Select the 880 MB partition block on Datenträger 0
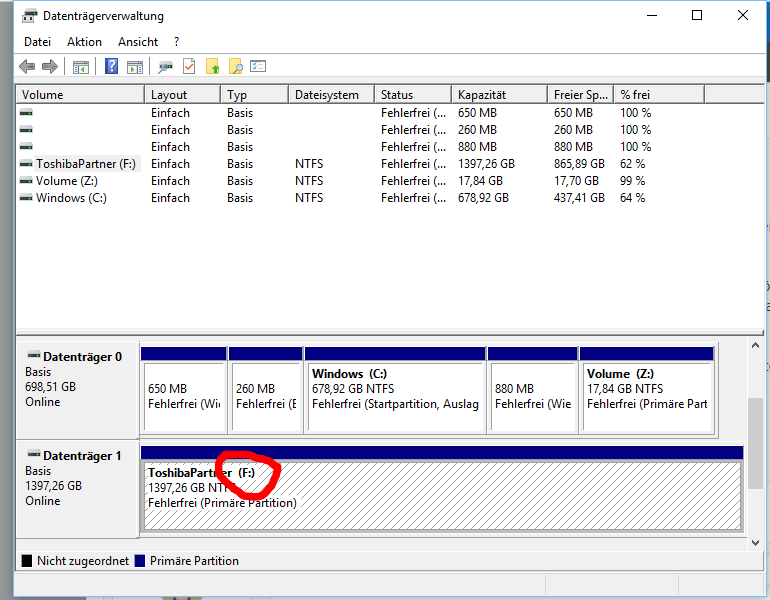770x600 pixels. pos(533,390)
